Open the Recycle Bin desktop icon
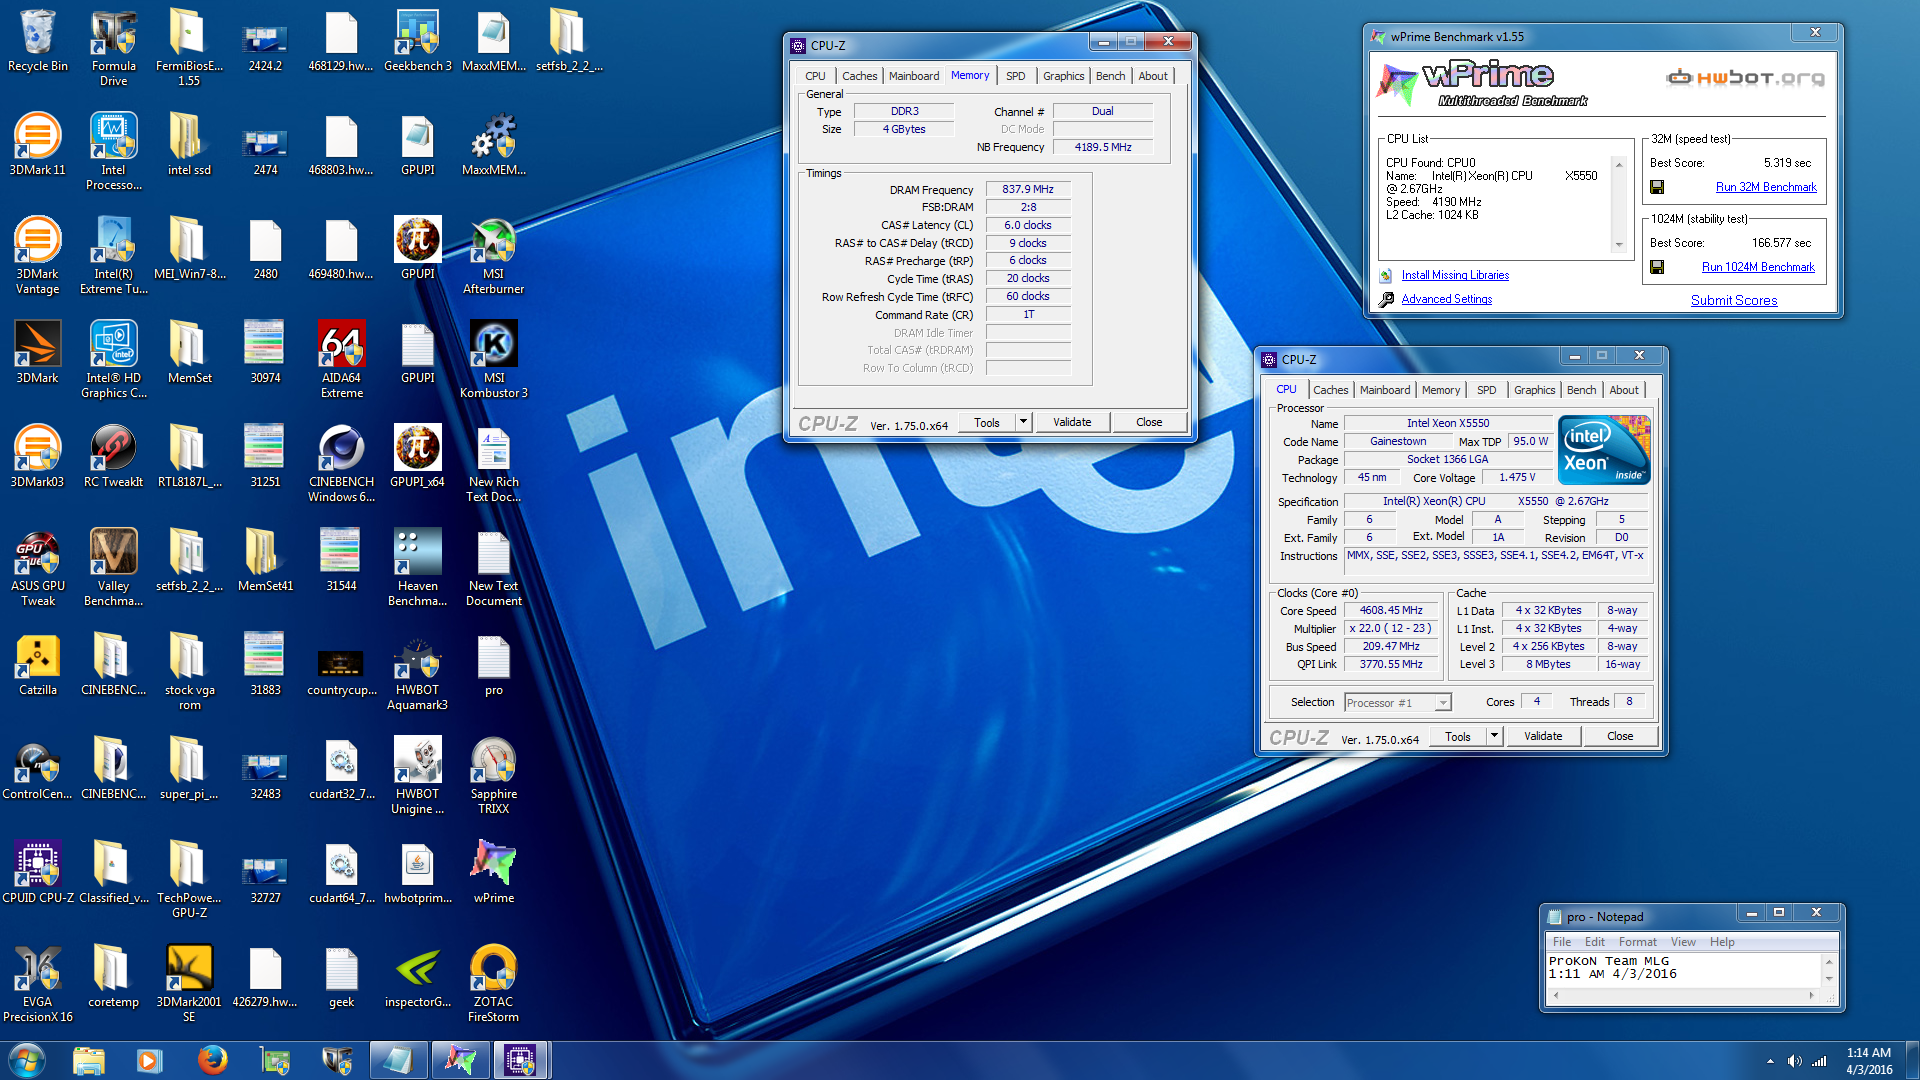This screenshot has width=1920, height=1080. 38,41
